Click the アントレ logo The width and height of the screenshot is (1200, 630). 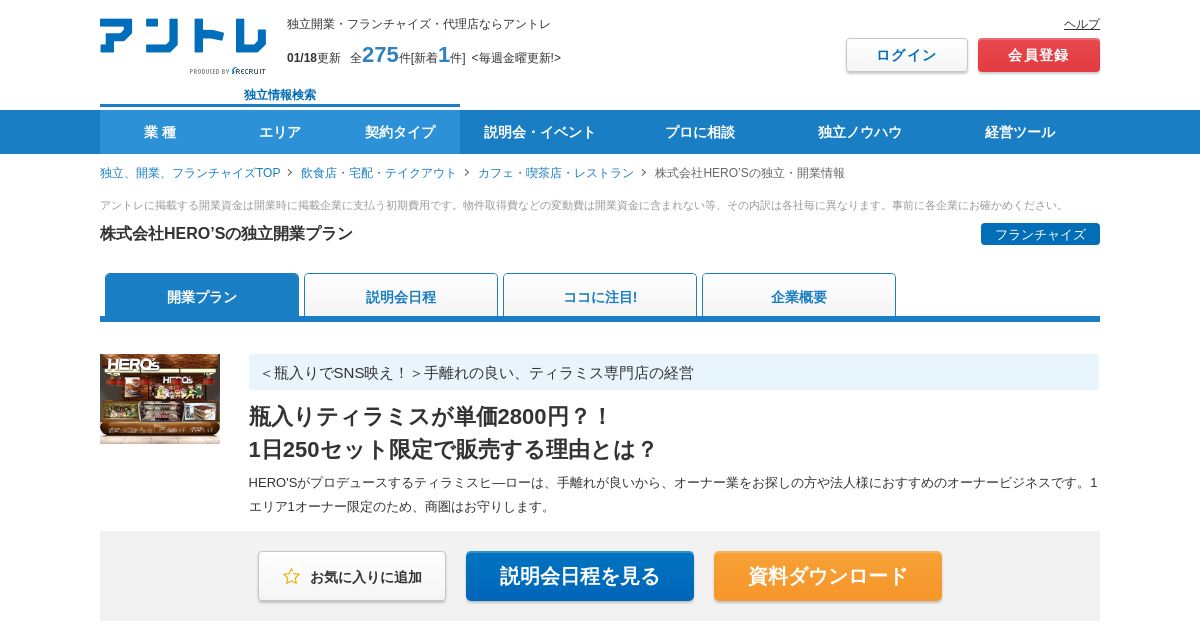click(183, 46)
